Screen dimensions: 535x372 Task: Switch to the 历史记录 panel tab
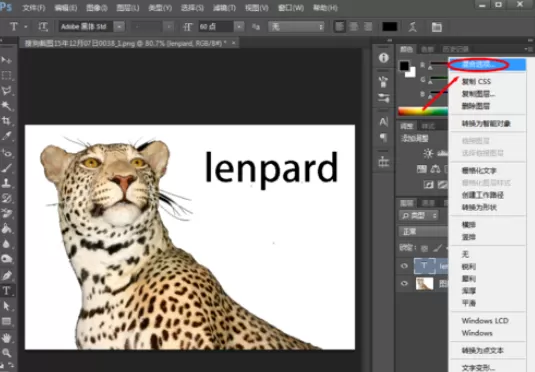point(455,49)
